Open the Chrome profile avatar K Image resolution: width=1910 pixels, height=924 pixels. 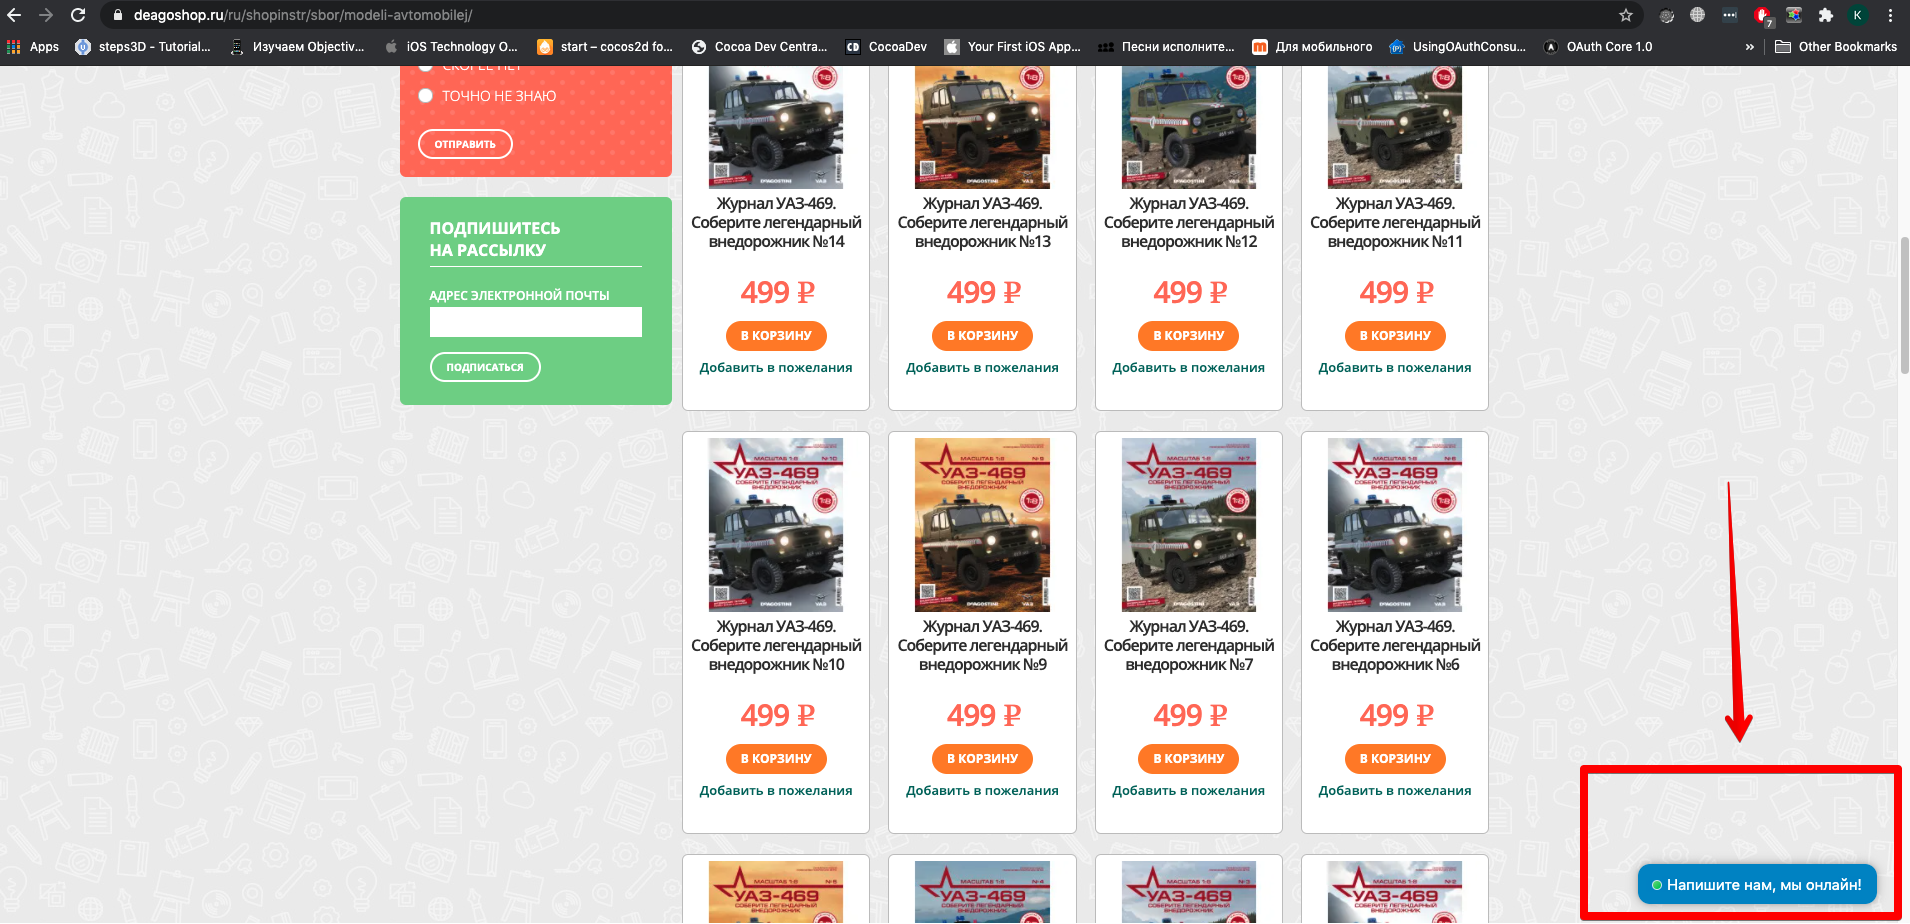click(1857, 15)
